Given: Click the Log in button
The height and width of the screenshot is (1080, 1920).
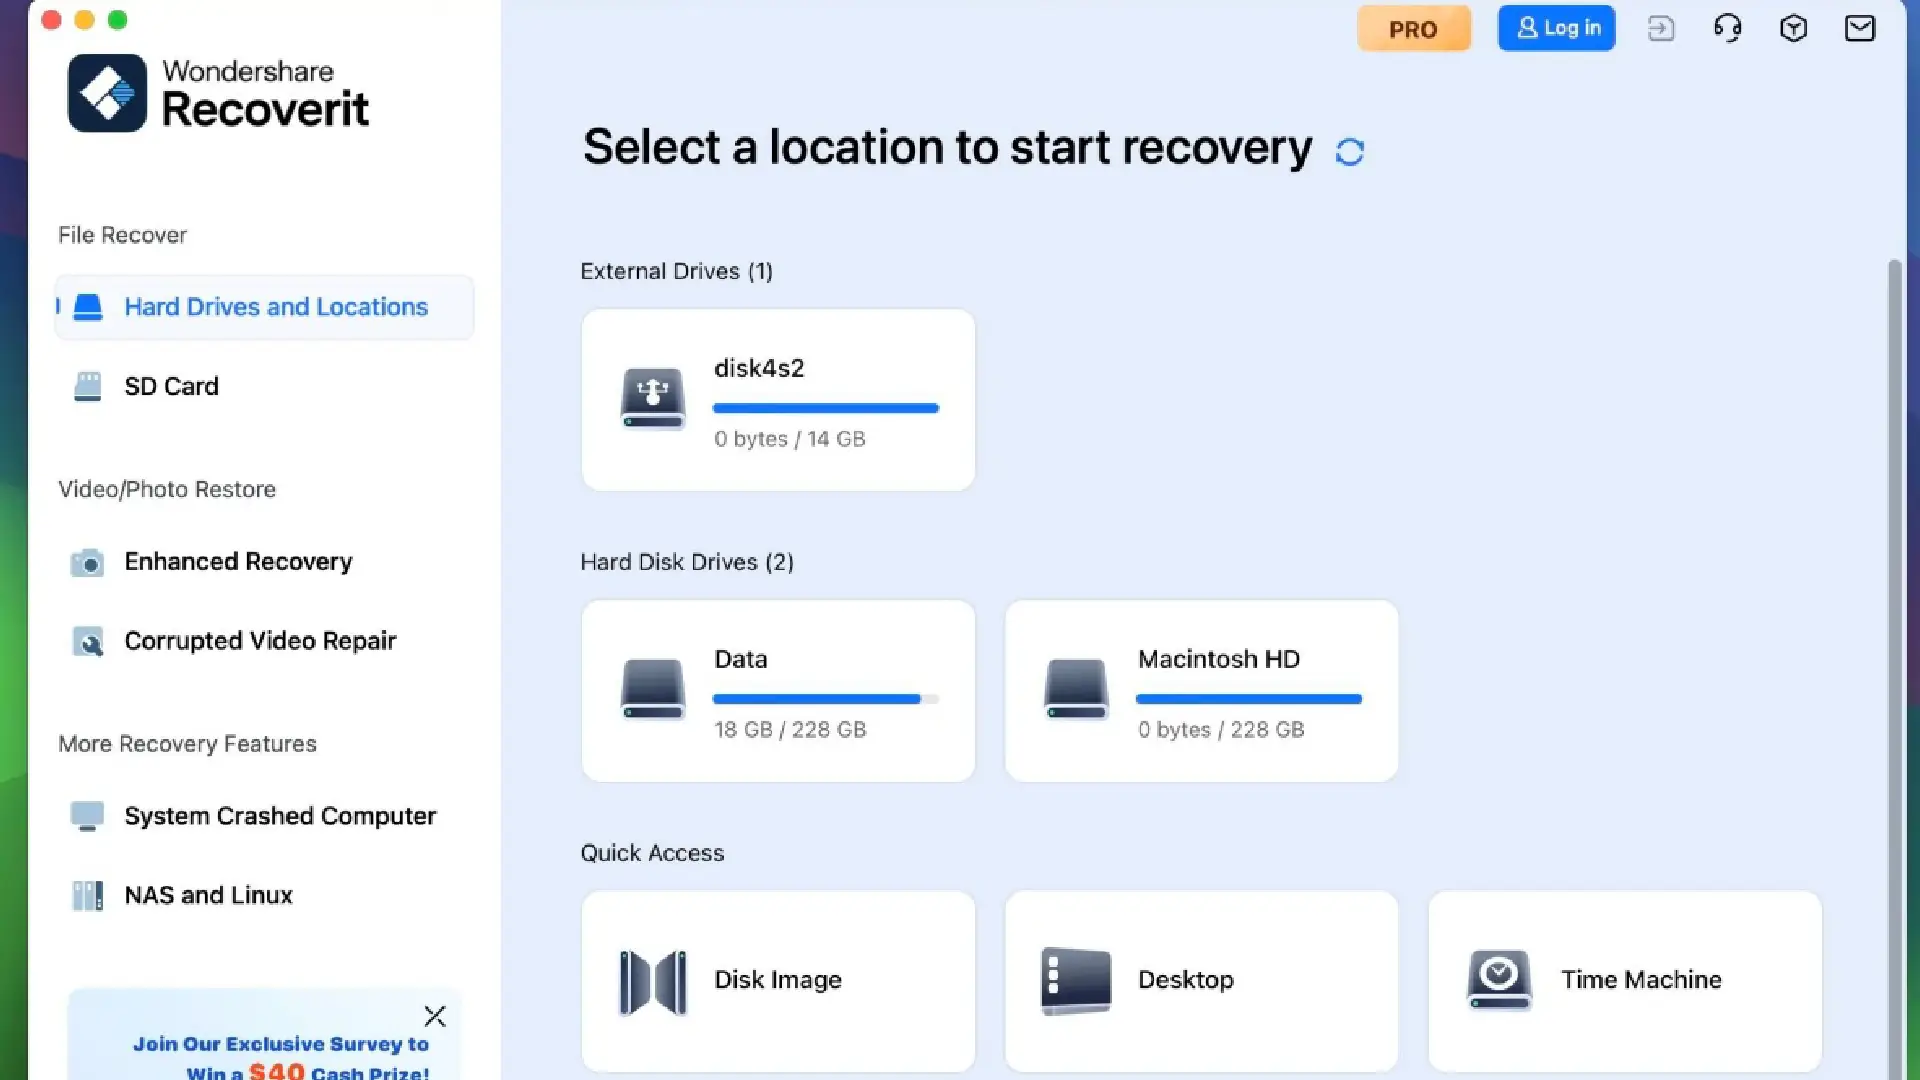Looking at the screenshot, I should pos(1556,28).
